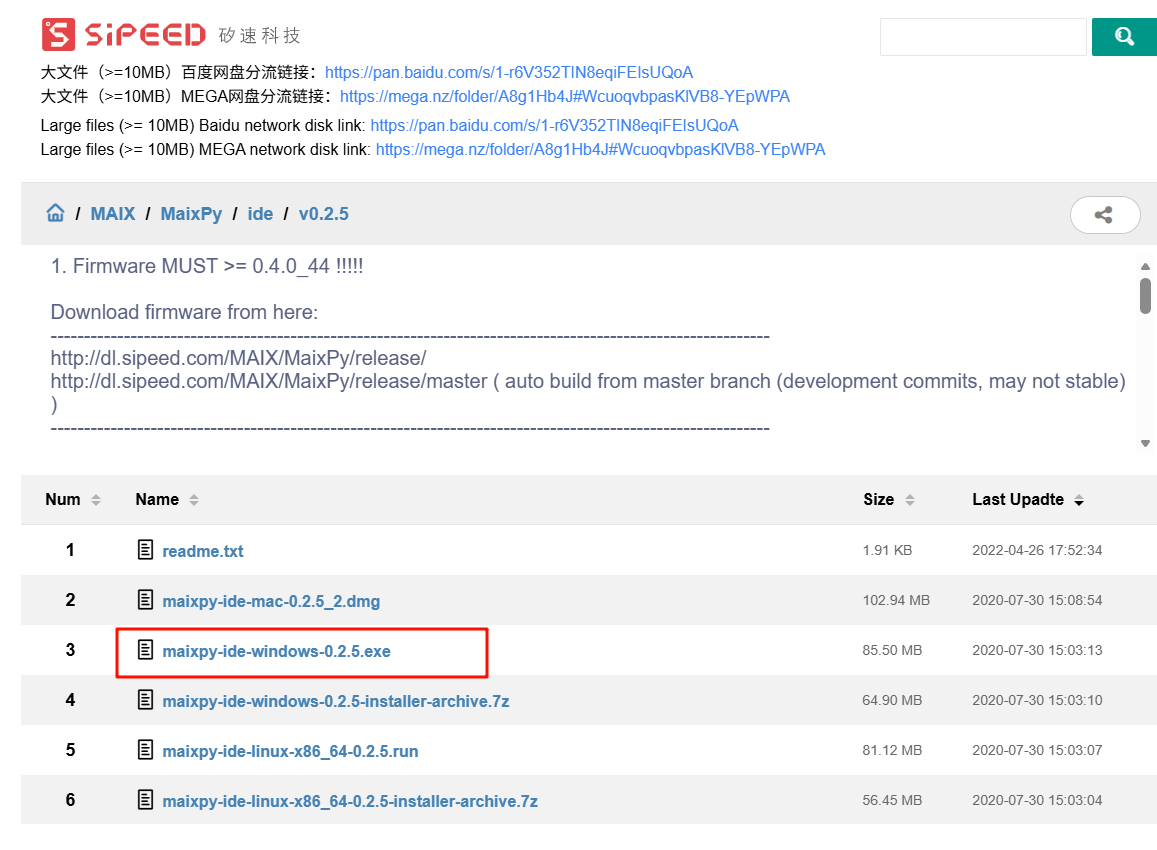This screenshot has height=850, width=1157.
Task: Download readme.txt file
Action: 203,551
